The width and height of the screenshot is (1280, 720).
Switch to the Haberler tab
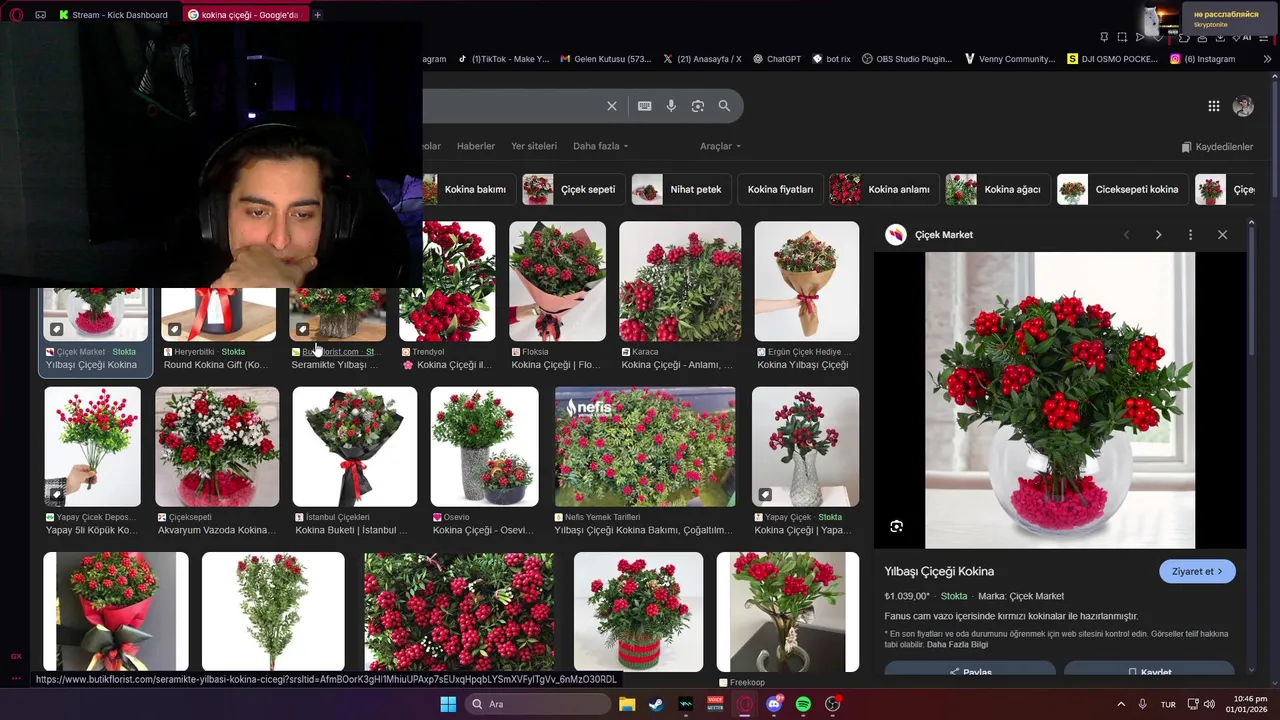click(476, 146)
